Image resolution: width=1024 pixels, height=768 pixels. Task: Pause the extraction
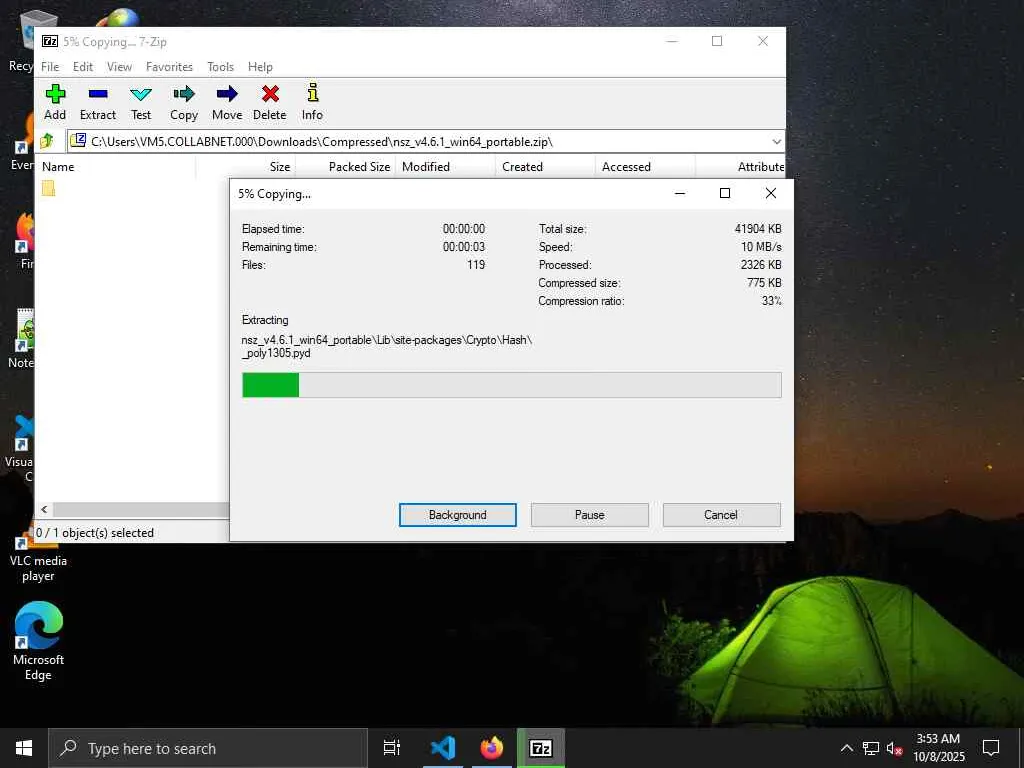(x=590, y=515)
